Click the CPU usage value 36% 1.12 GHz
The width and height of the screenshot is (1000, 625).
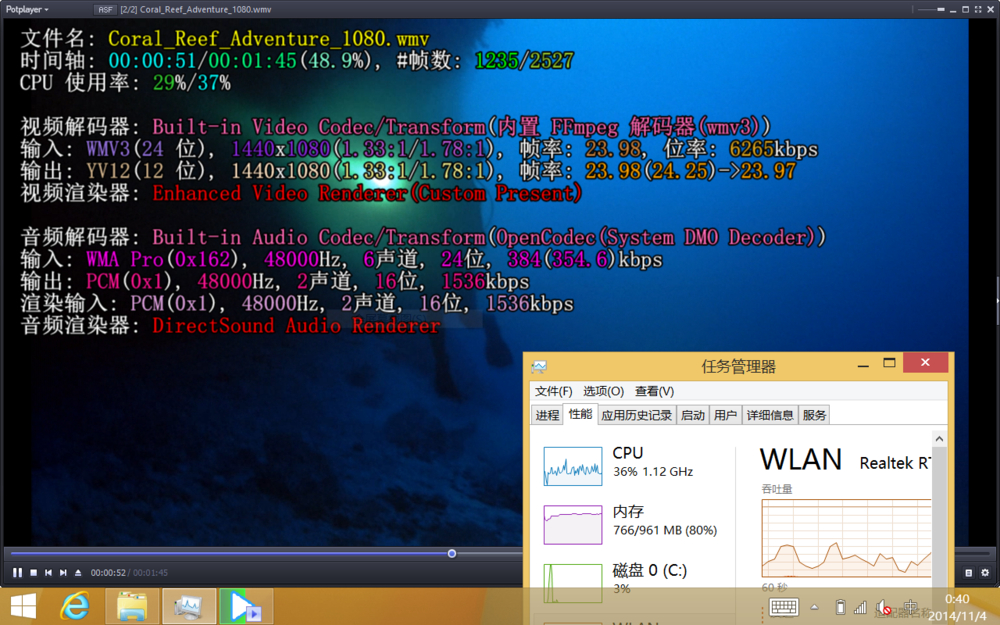[652, 472]
